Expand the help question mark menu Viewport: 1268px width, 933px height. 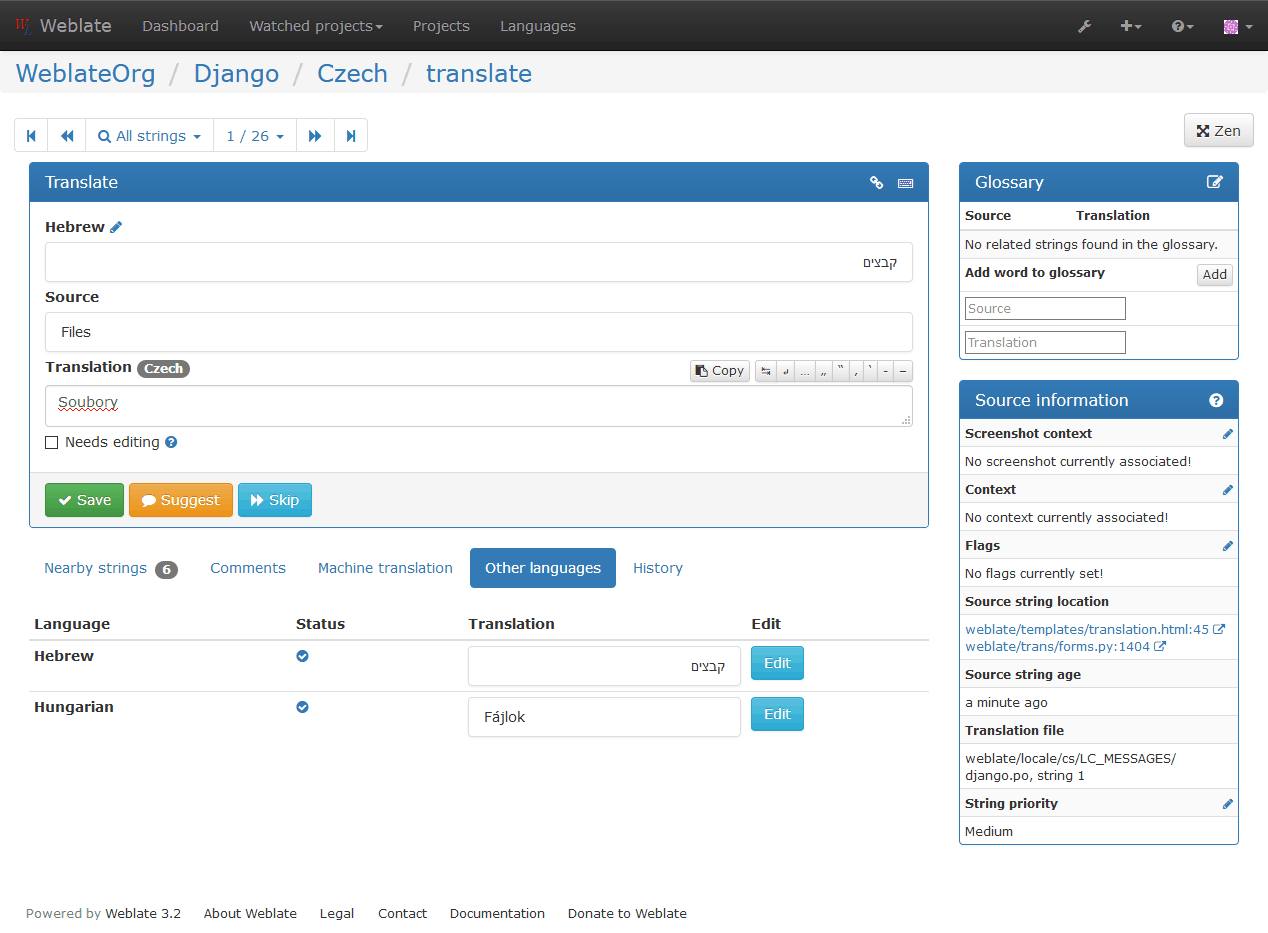[1183, 26]
